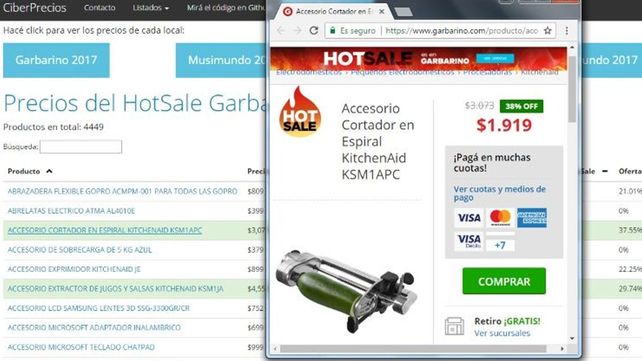The width and height of the screenshot is (642, 361).
Task: Bookmark the page with the star icon
Action: tap(547, 30)
